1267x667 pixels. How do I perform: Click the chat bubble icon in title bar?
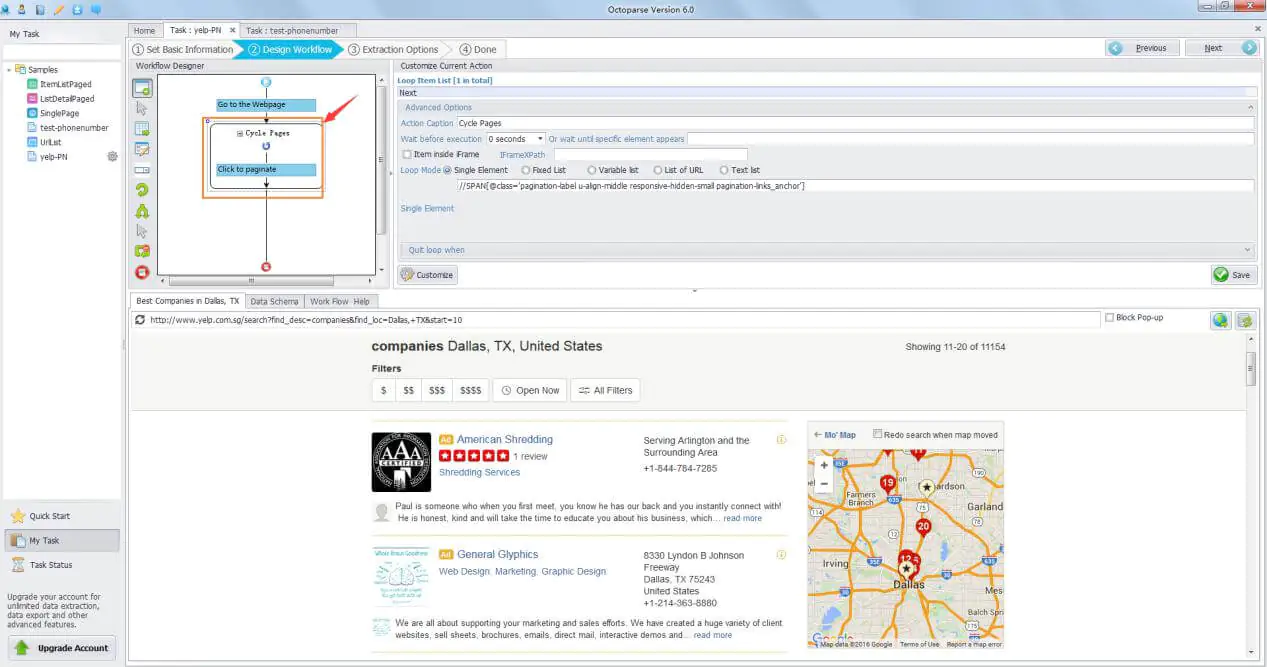point(96,9)
